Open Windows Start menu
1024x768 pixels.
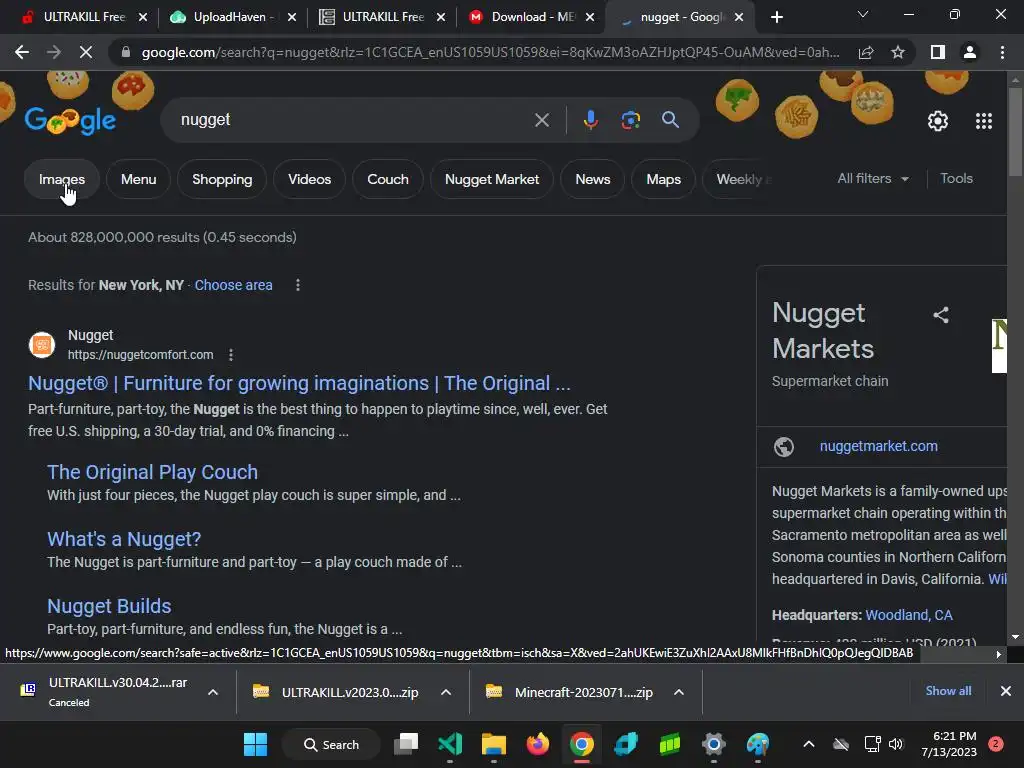(255, 744)
